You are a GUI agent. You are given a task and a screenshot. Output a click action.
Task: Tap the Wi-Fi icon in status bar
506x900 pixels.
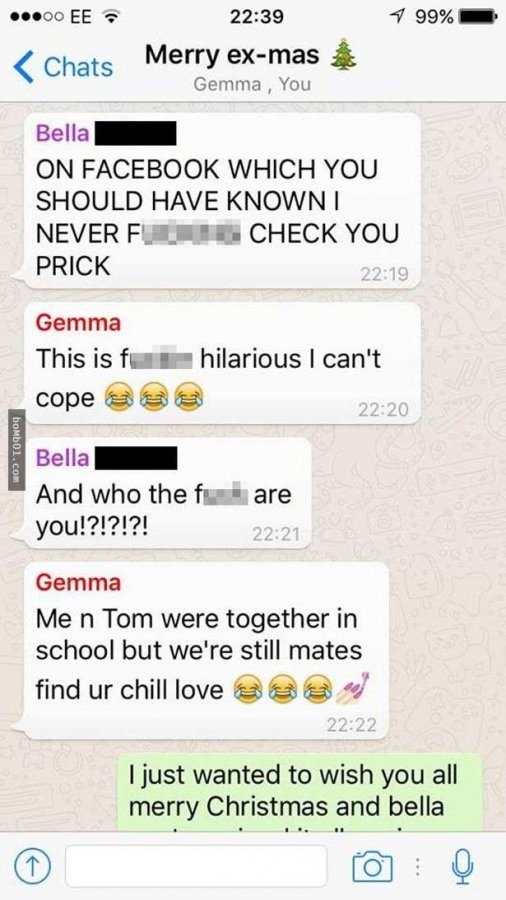click(109, 17)
